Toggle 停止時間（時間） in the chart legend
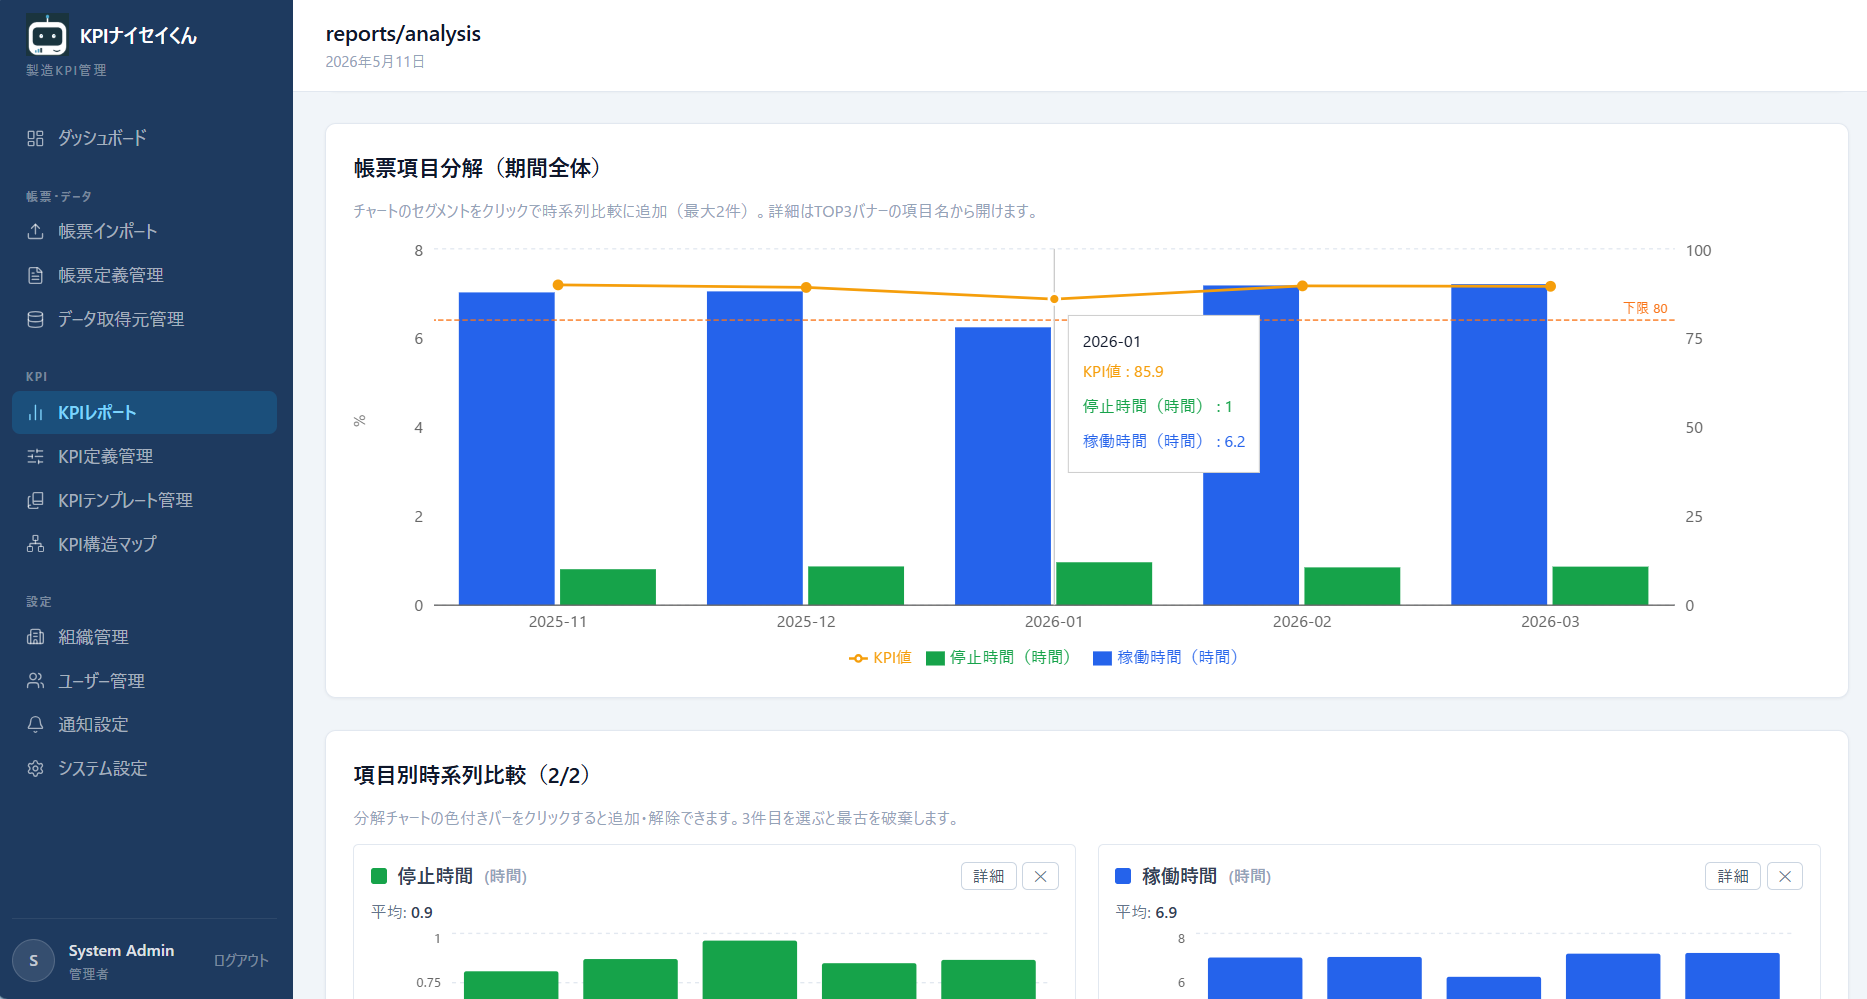The image size is (1867, 999). point(998,657)
